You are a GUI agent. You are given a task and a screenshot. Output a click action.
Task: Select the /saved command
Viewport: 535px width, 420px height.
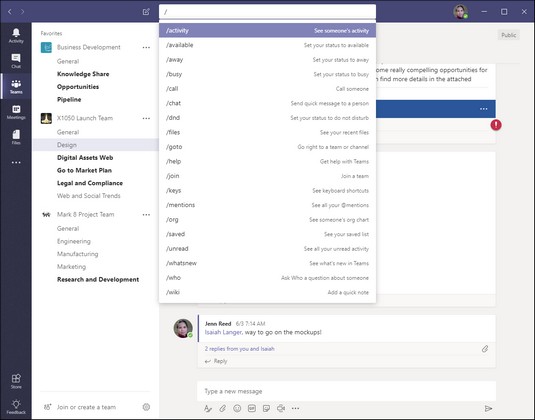pyautogui.click(x=268, y=234)
